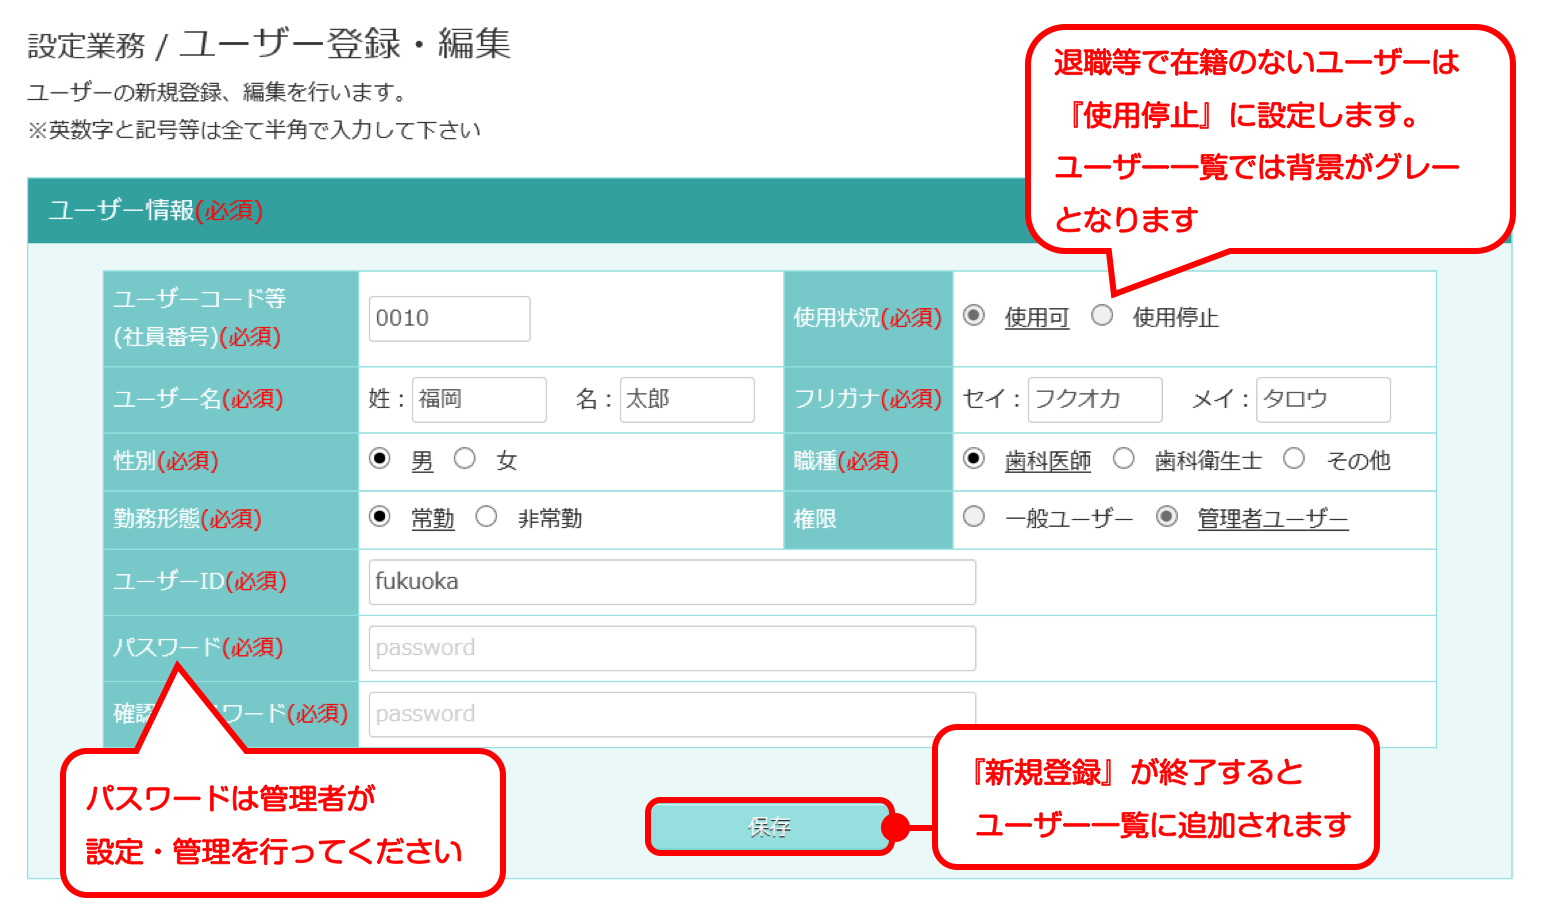
Task: Click the メイ furigana field
Action: point(1323,400)
